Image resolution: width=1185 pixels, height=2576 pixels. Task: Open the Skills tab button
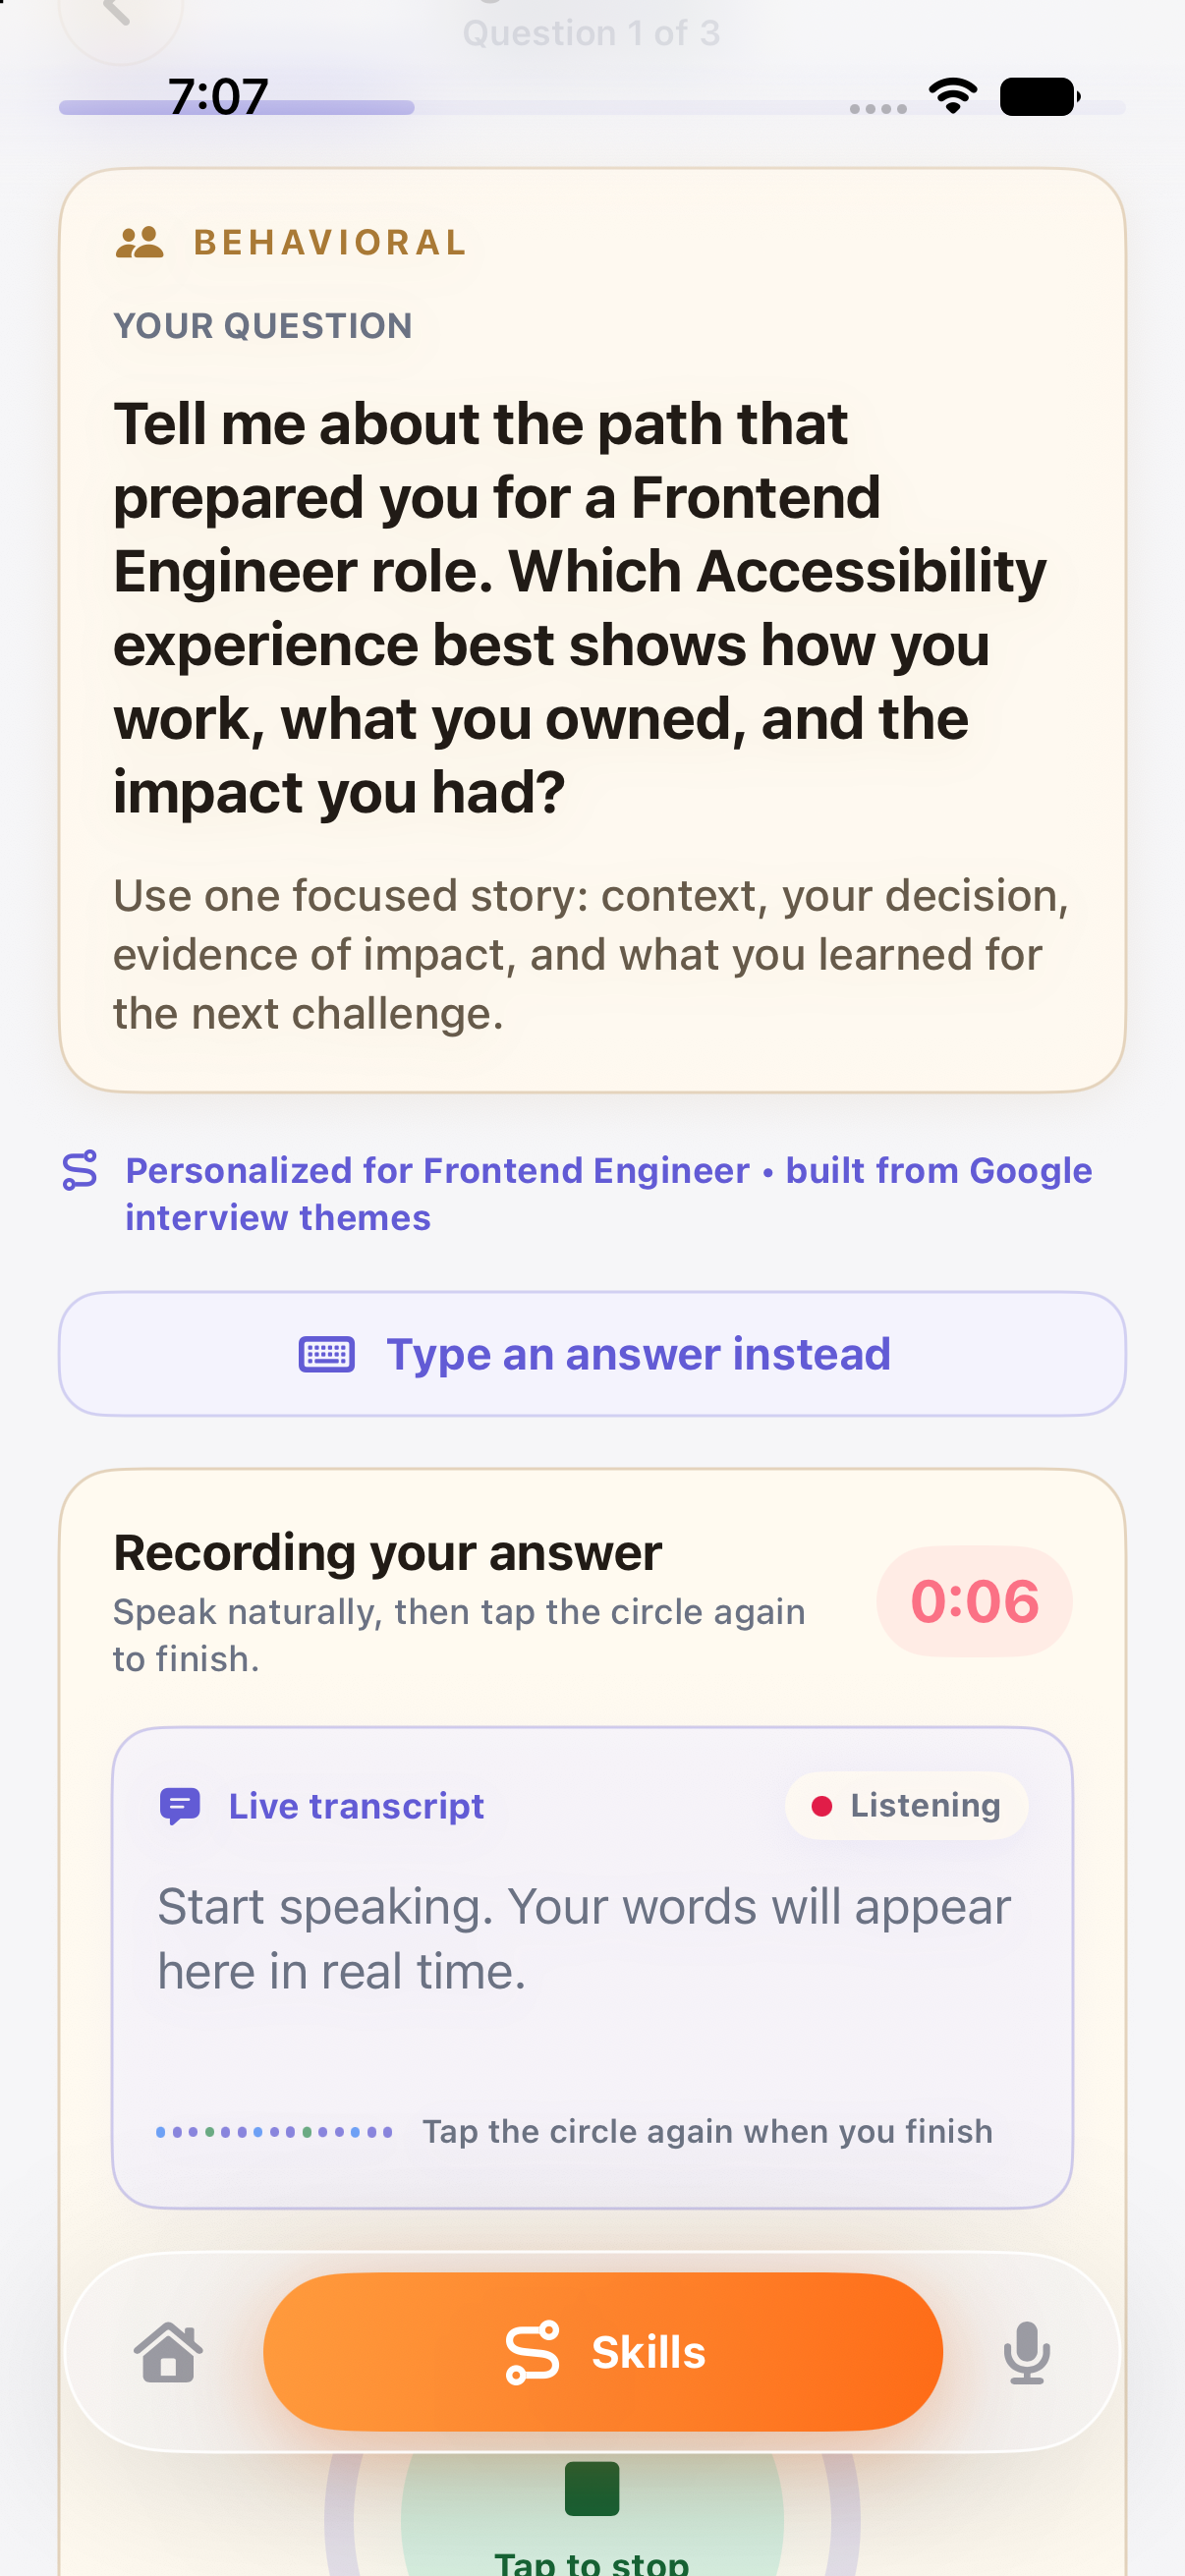tap(603, 2351)
